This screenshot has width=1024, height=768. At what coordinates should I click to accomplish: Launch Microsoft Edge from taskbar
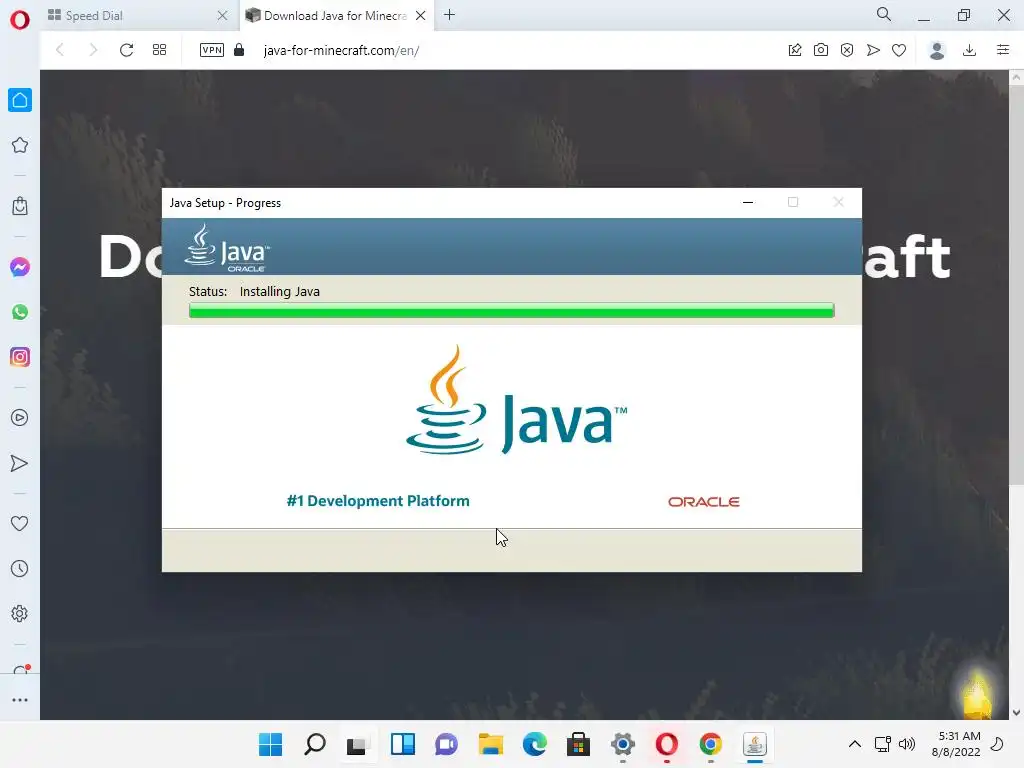click(x=535, y=744)
